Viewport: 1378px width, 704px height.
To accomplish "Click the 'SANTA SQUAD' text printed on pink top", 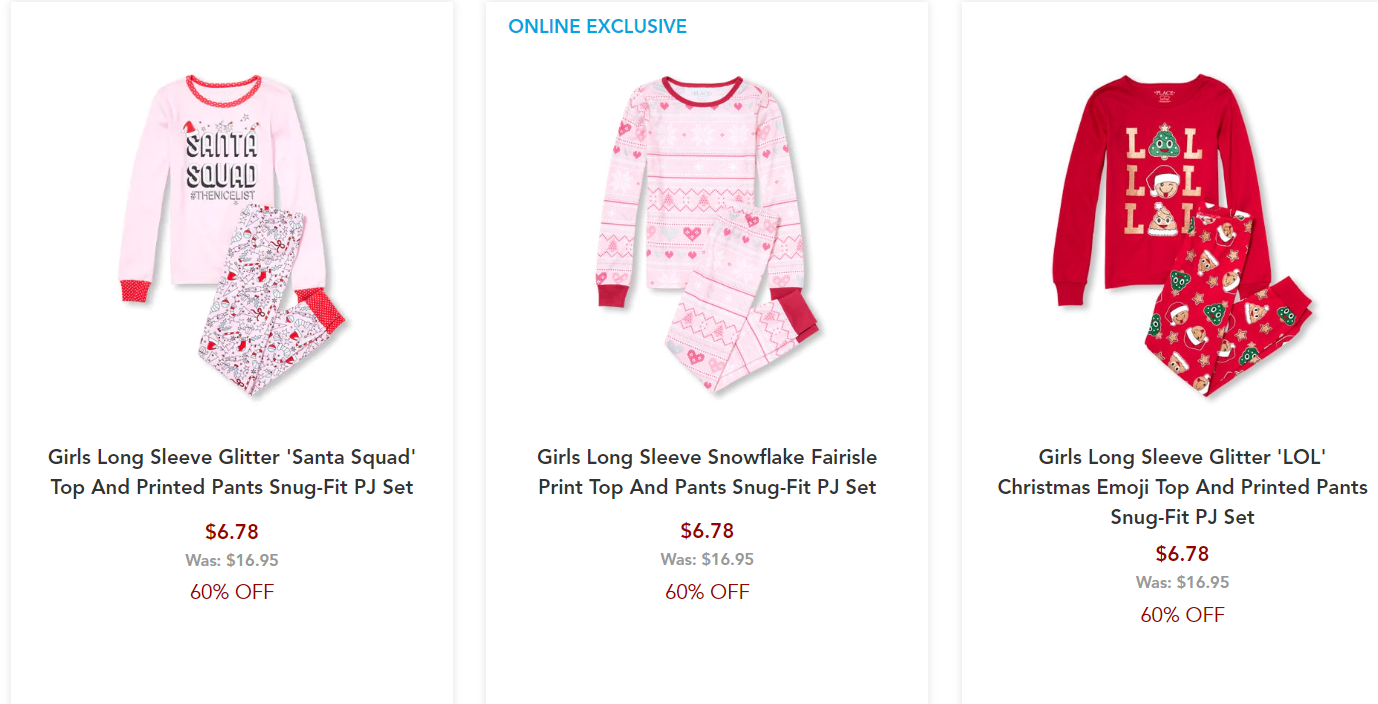I will pyautogui.click(x=221, y=160).
